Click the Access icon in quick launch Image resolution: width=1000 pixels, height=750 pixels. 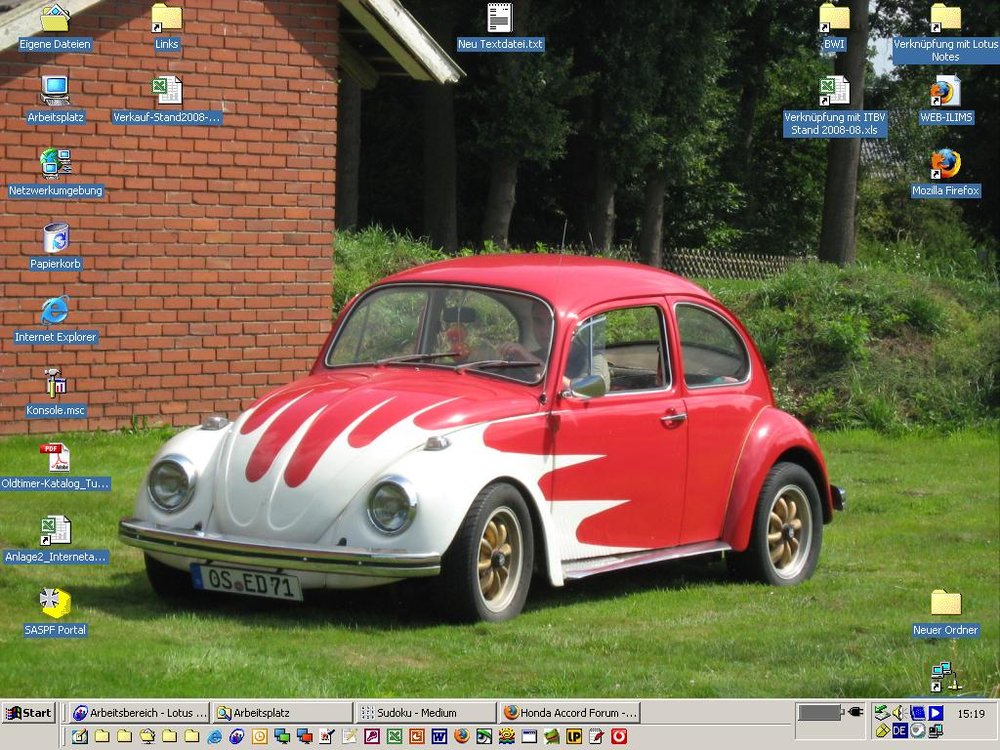pos(372,736)
